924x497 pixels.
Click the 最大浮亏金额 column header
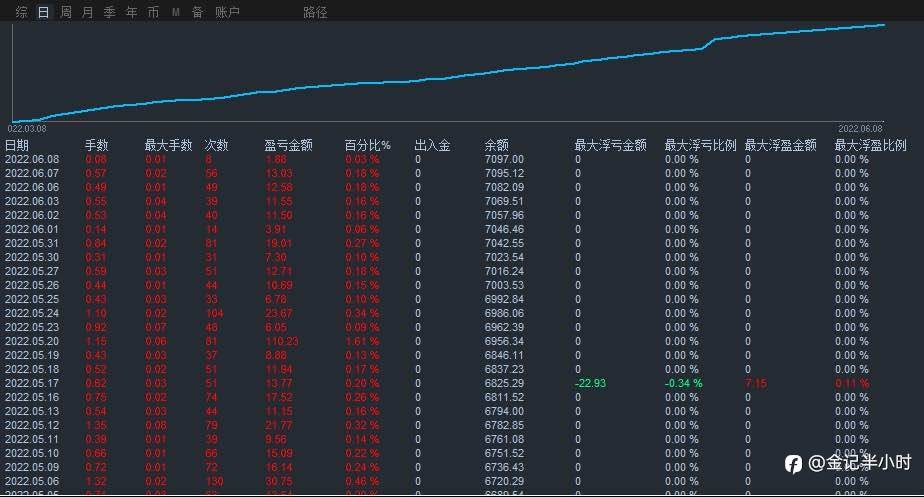pyautogui.click(x=610, y=145)
